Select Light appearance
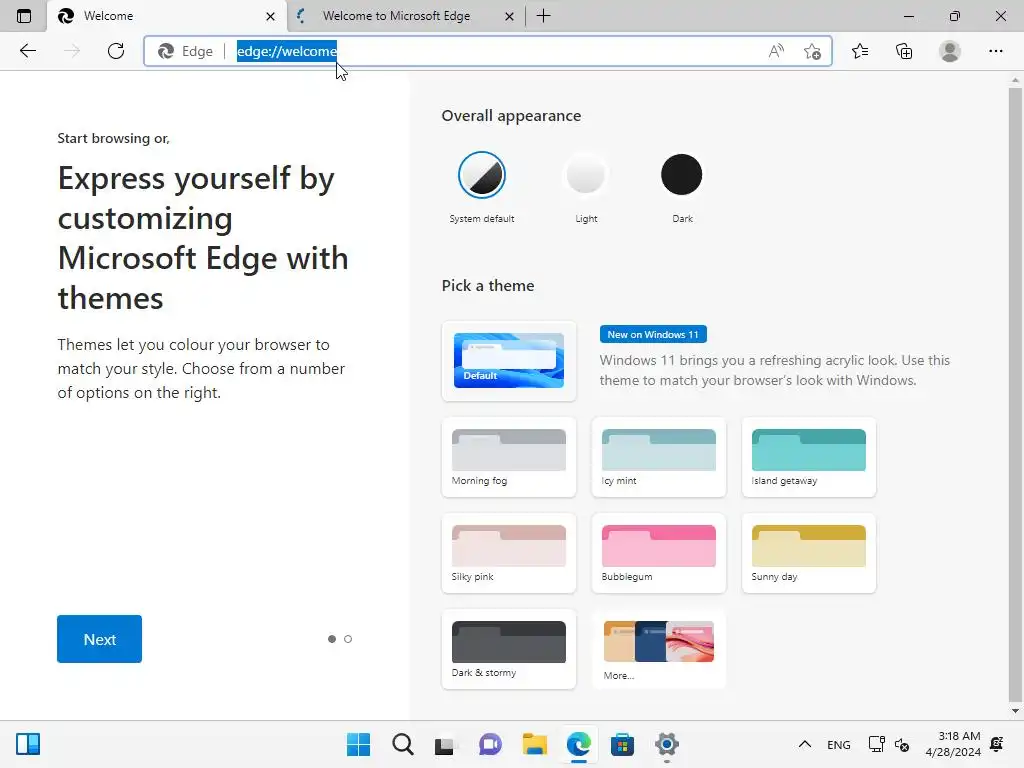Screen dimensions: 1024x768 click(586, 175)
